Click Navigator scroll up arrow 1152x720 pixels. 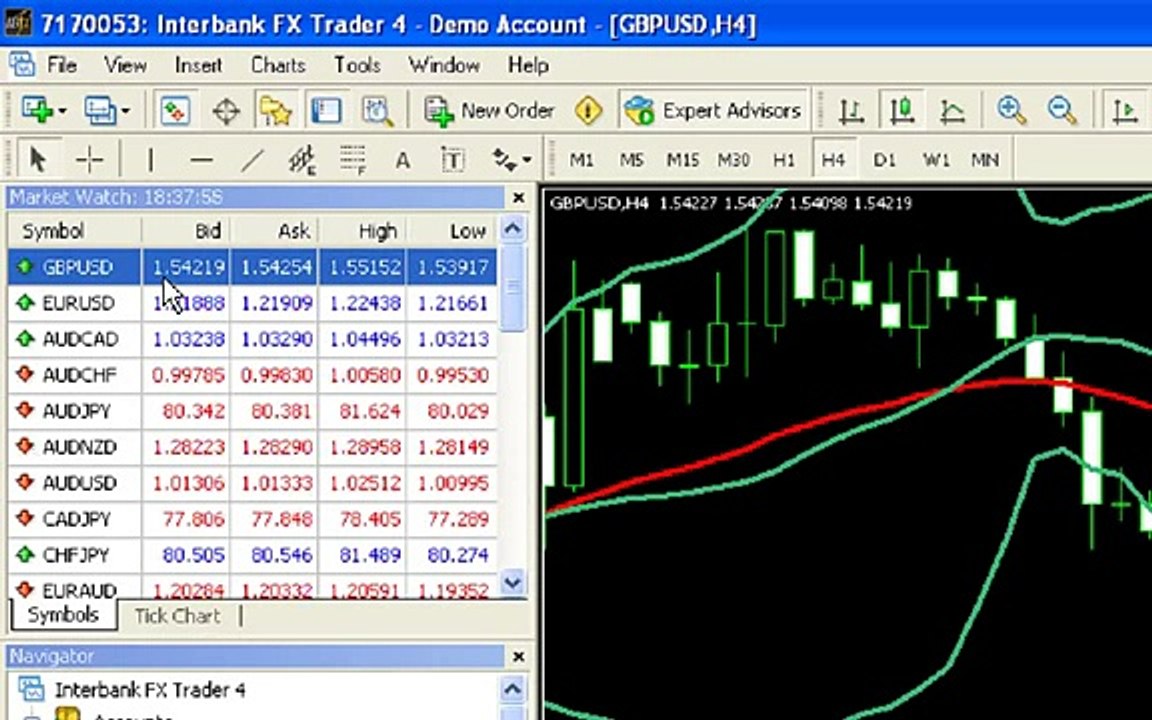(x=513, y=690)
